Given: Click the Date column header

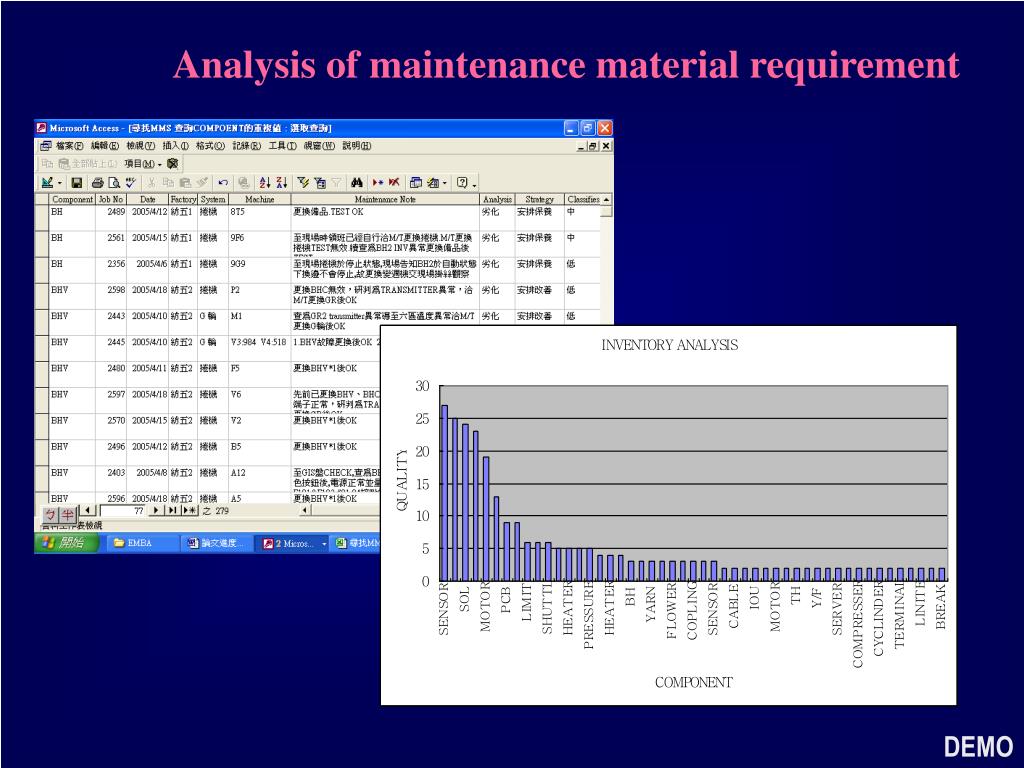Looking at the screenshot, I should (148, 199).
